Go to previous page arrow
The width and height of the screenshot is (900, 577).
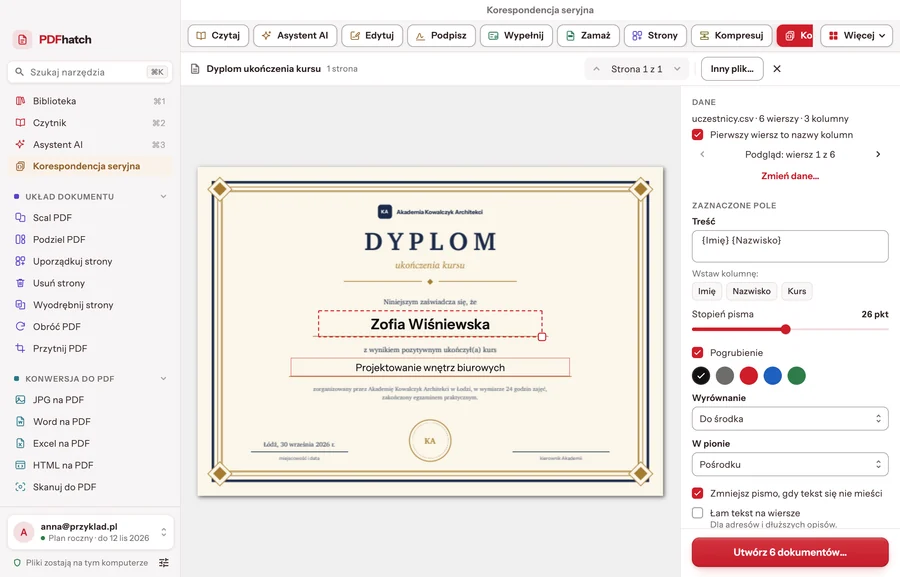[x=596, y=69]
